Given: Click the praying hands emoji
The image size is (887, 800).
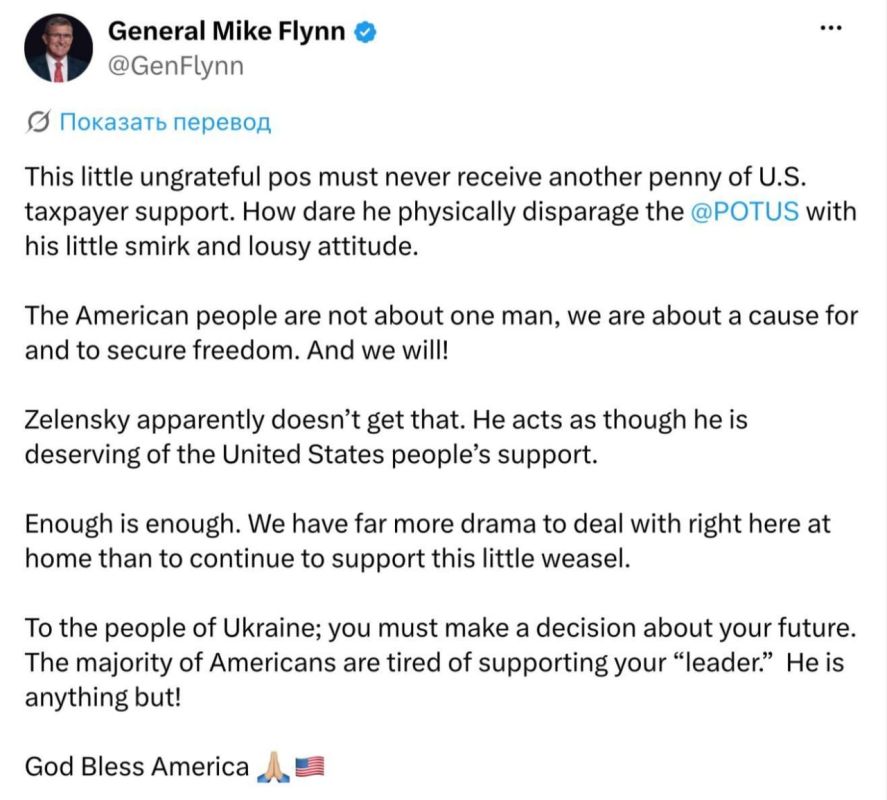Looking at the screenshot, I should click(274, 767).
